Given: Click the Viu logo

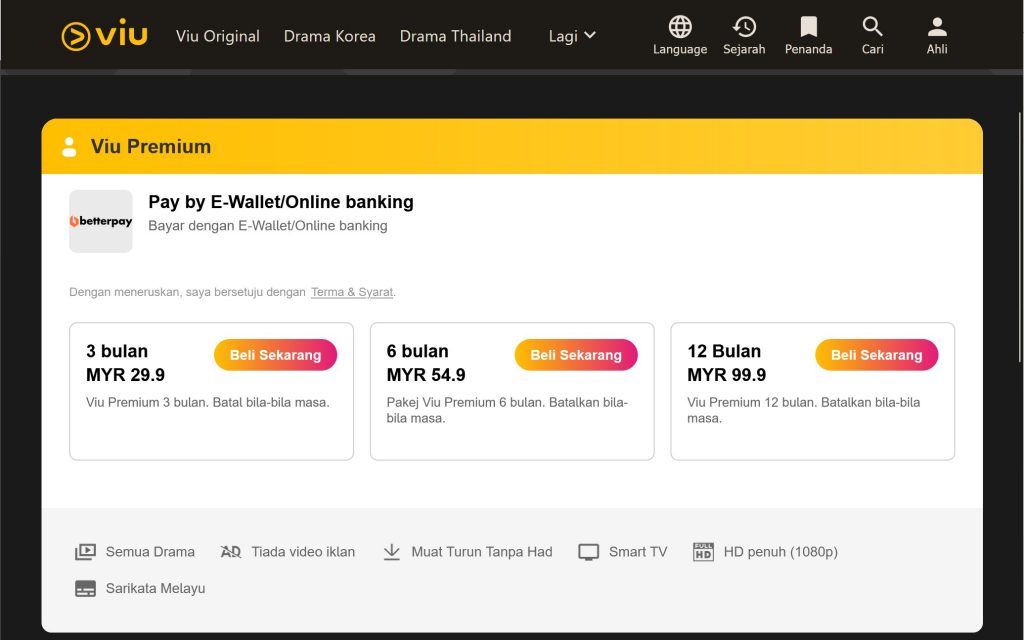Looking at the screenshot, I should (104, 35).
